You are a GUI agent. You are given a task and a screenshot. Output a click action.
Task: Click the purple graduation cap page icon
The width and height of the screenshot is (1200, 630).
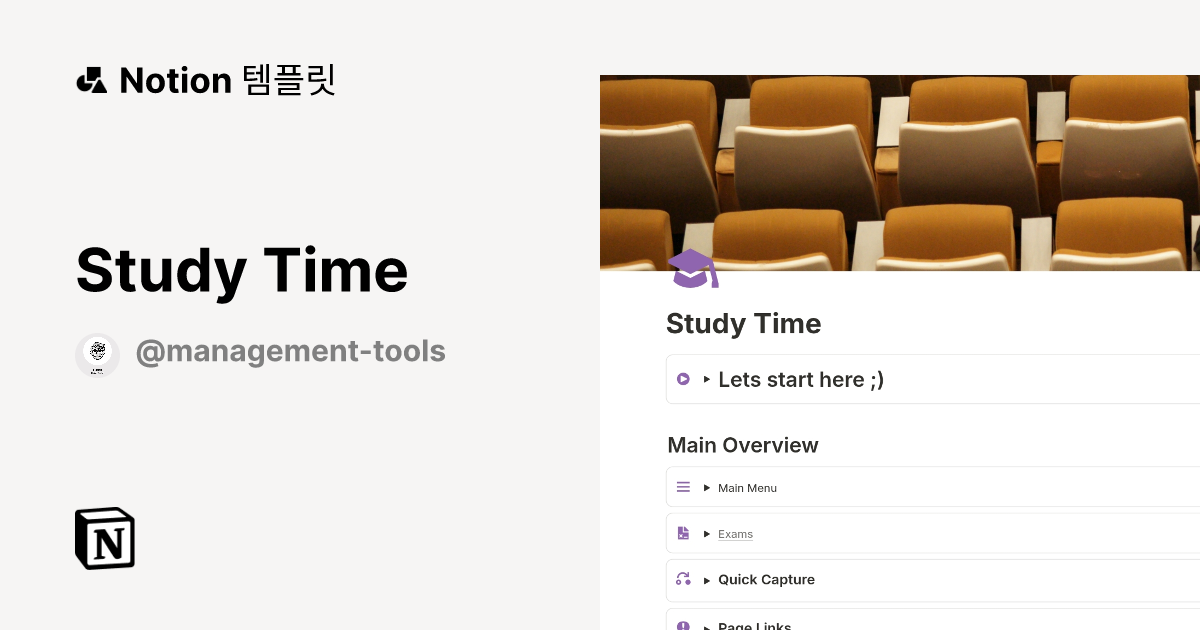click(693, 268)
